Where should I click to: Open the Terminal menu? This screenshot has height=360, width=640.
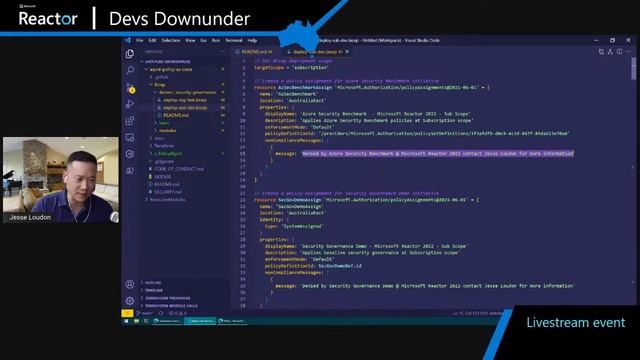point(234,40)
